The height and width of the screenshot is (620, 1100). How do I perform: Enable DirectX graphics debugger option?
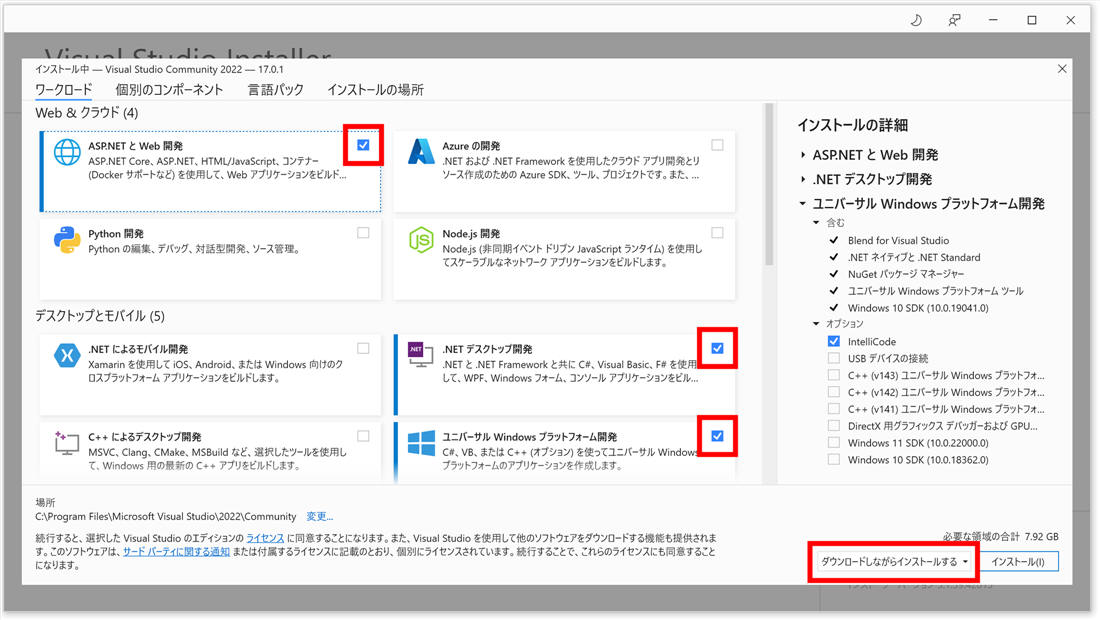pos(833,426)
